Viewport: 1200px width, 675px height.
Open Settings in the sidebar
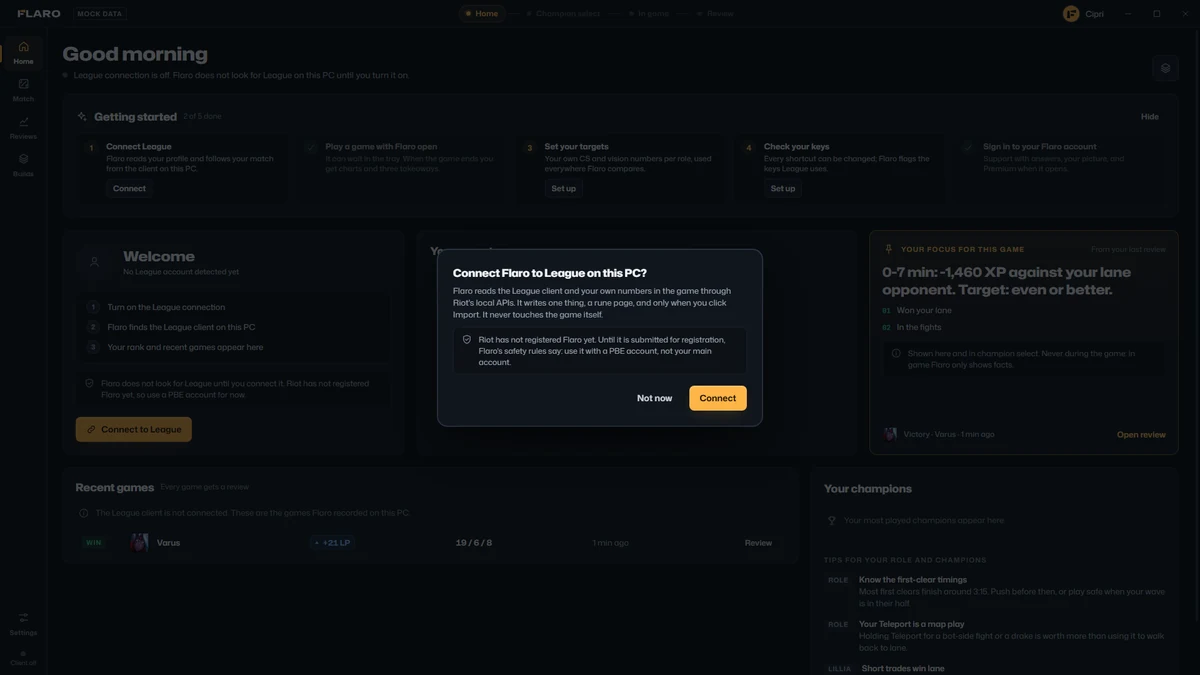tap(23, 623)
